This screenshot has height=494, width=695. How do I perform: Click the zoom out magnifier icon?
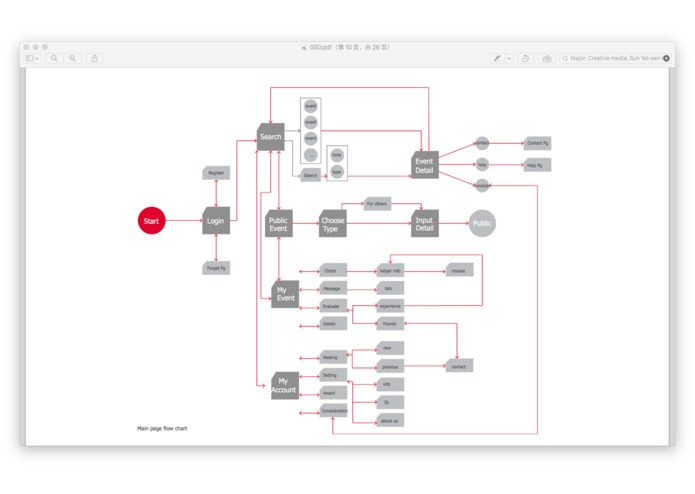54,58
